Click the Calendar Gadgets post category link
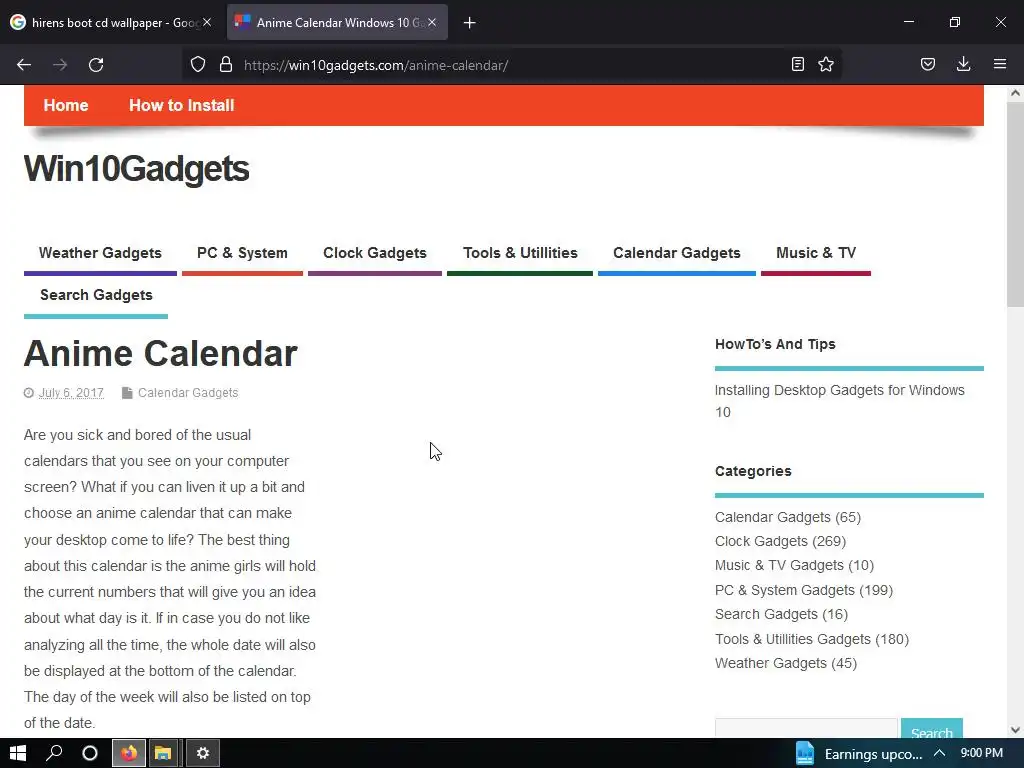This screenshot has width=1024, height=768. pos(188,392)
